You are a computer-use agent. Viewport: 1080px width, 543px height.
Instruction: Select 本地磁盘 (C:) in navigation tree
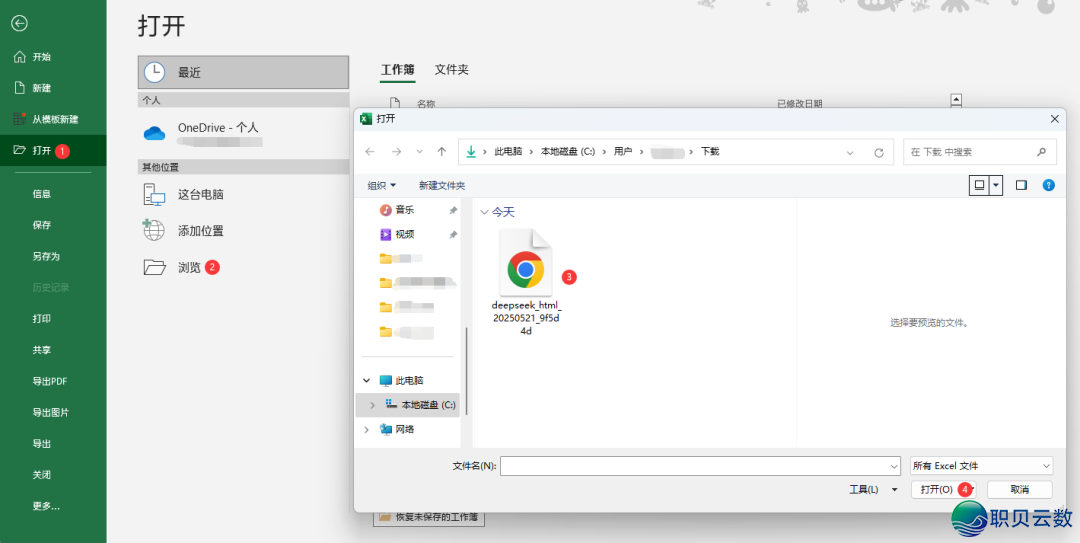[427, 405]
